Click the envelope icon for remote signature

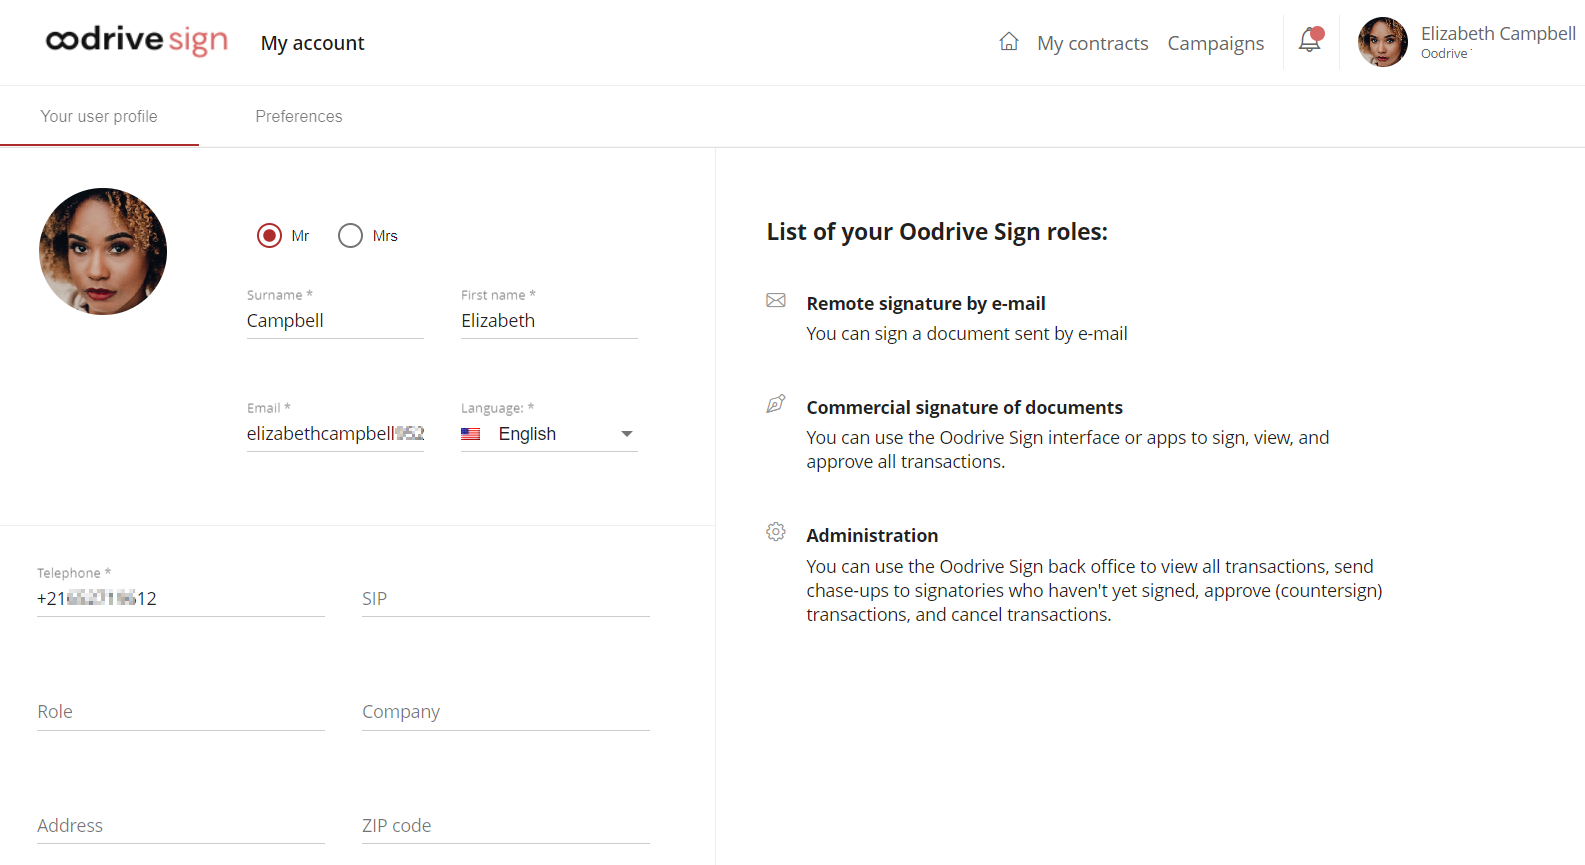click(776, 301)
